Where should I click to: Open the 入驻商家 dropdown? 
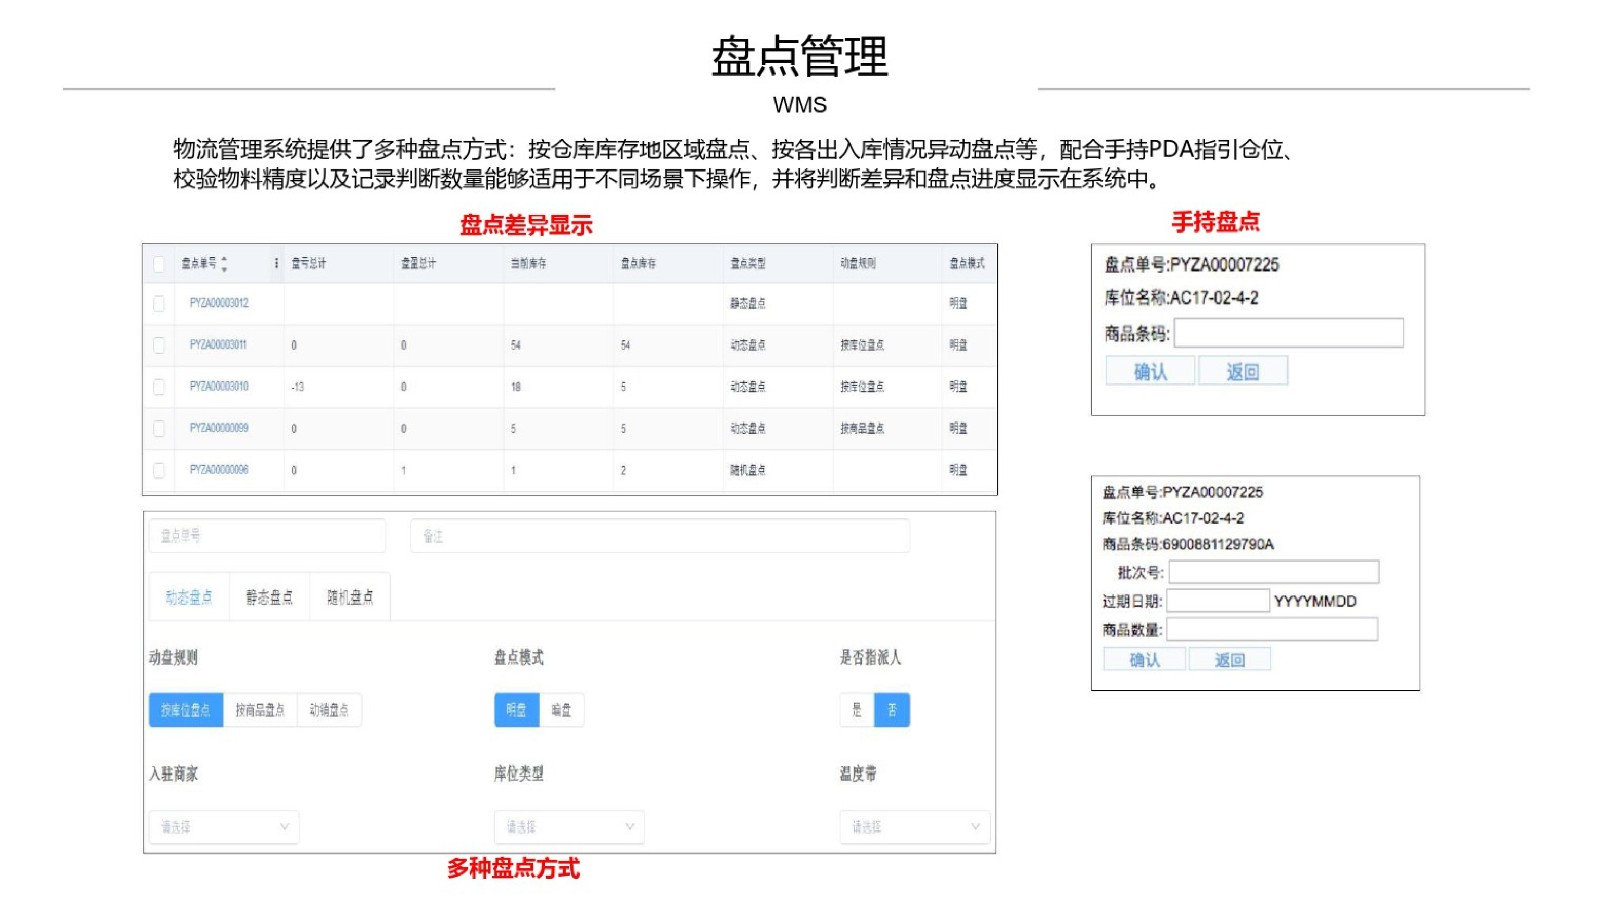click(224, 827)
